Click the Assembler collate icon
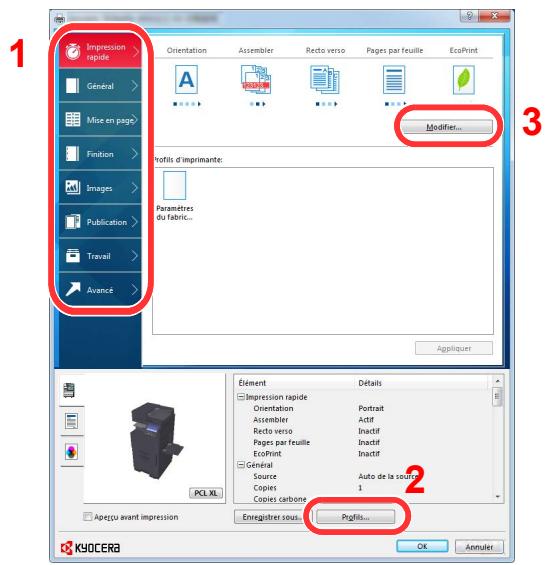The image size is (548, 565). point(256,79)
